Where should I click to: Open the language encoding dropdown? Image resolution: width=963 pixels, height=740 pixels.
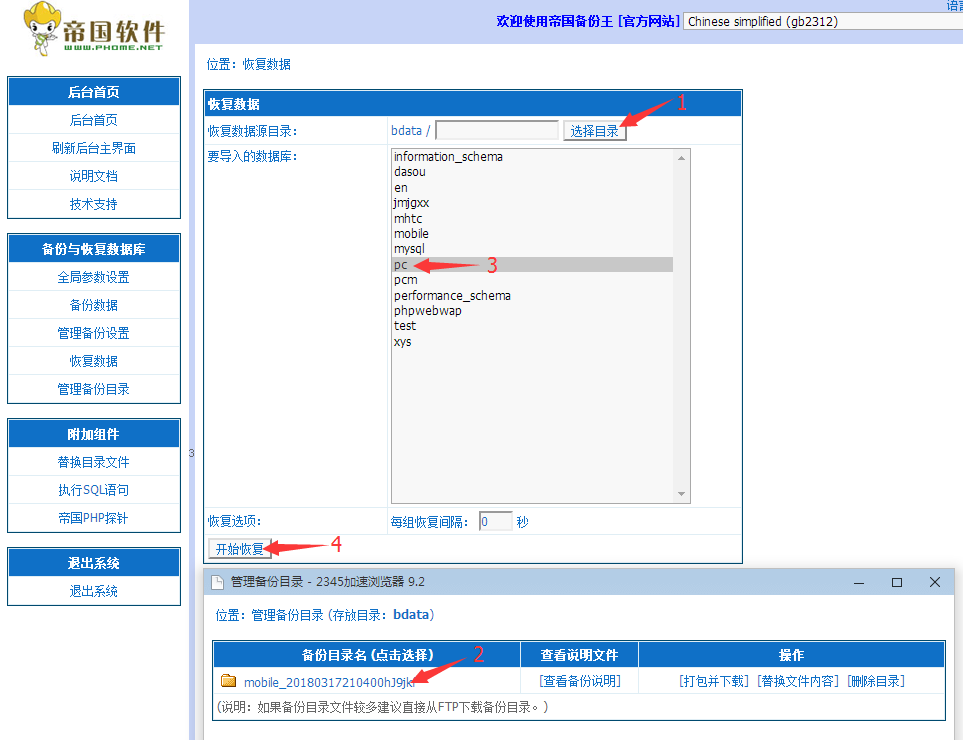(x=822, y=21)
